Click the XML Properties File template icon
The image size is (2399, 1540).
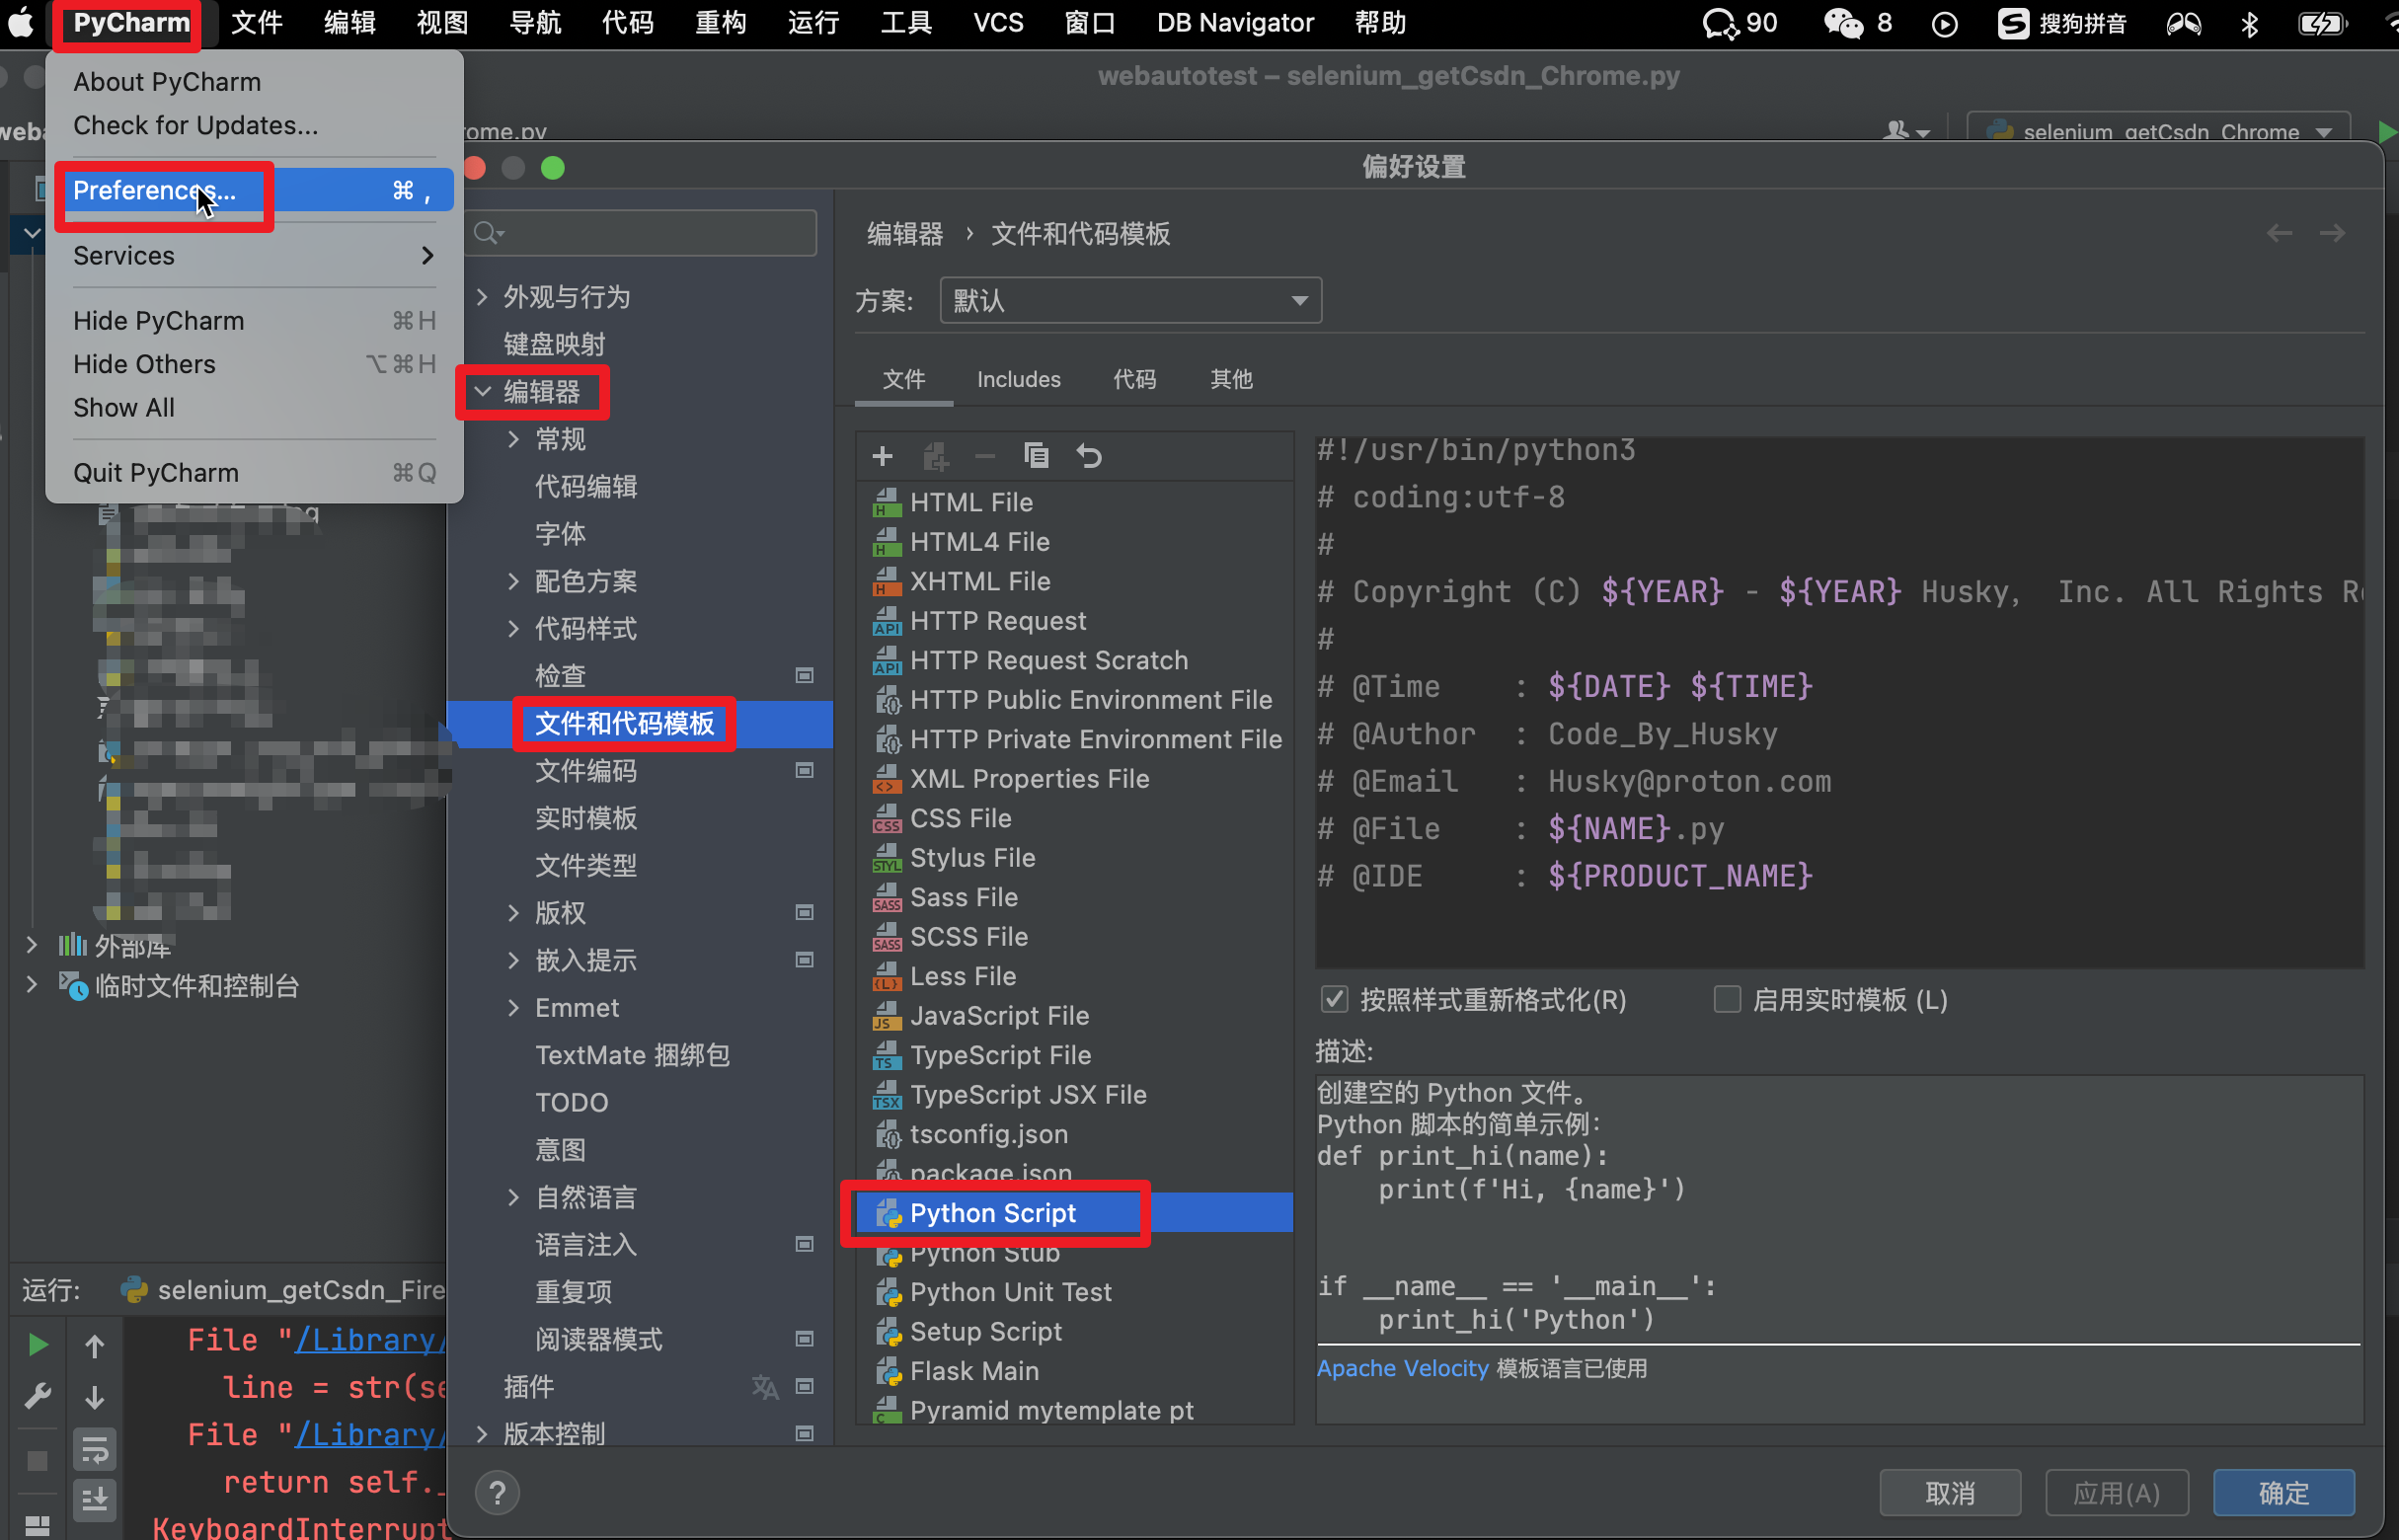click(x=885, y=778)
